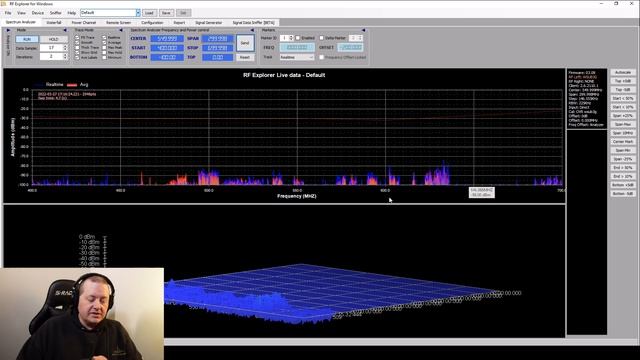Toggle the Axis Labels checkbox

[x=77, y=58]
